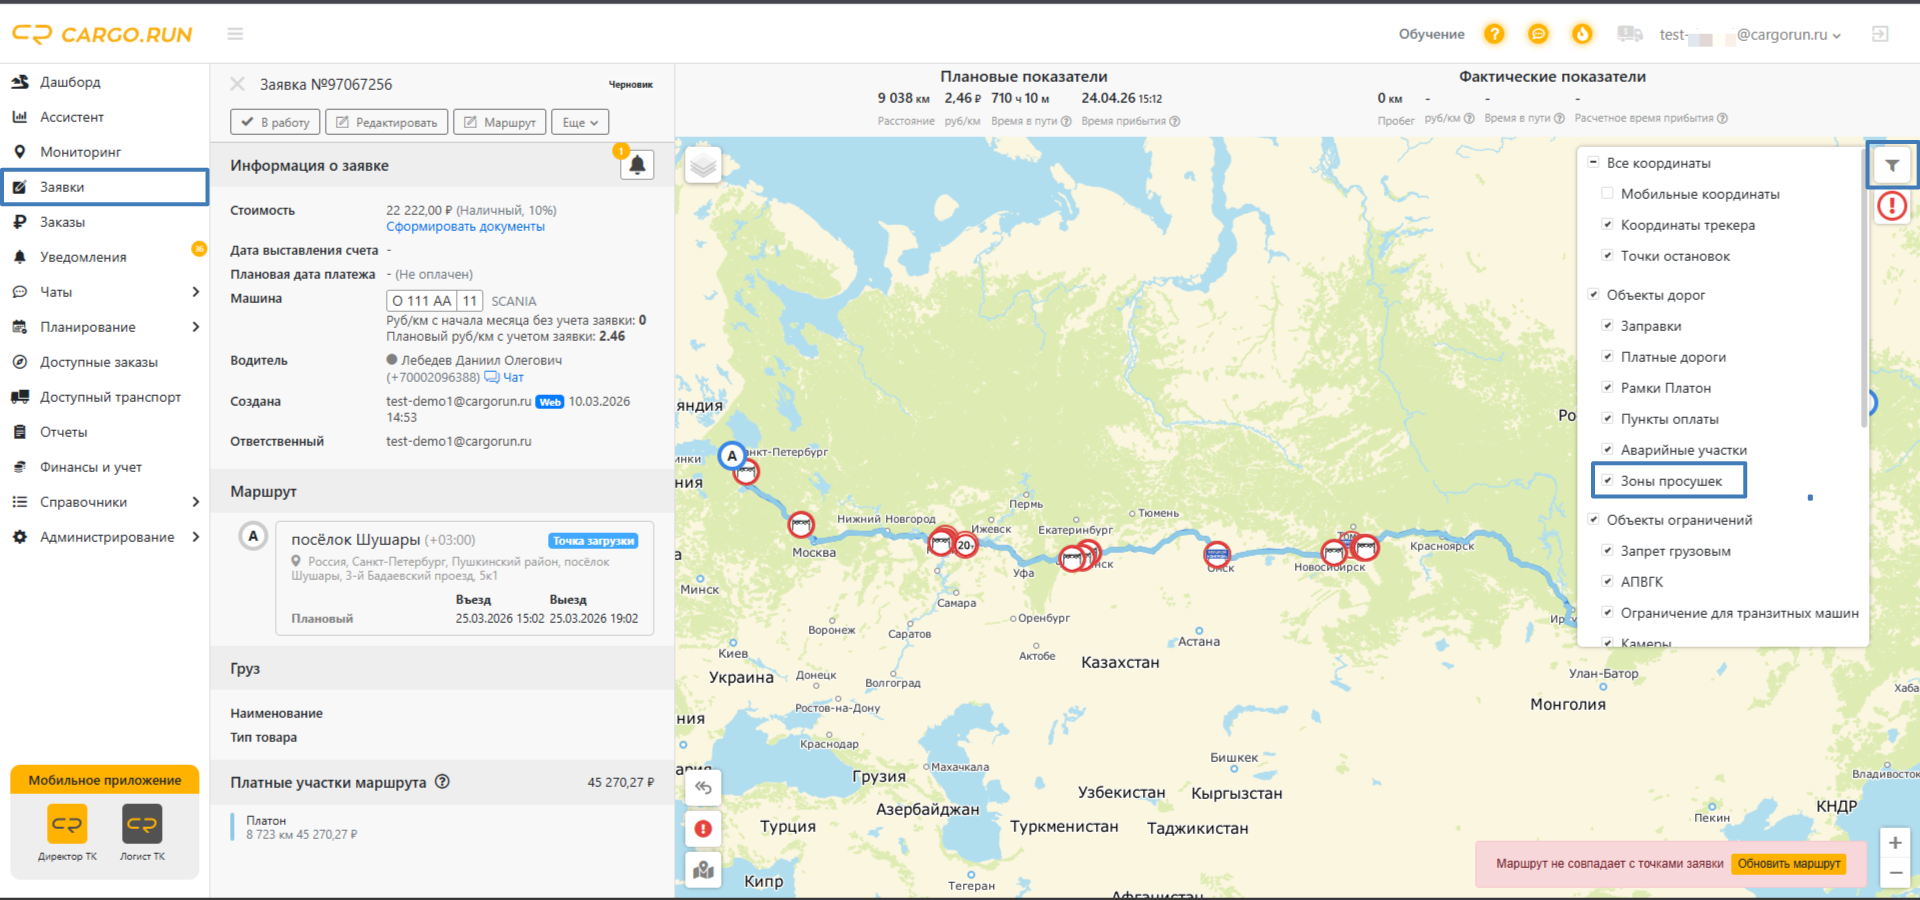Image resolution: width=1920 pixels, height=900 pixels.
Task: Click the Обучение link in header
Action: click(x=1431, y=34)
